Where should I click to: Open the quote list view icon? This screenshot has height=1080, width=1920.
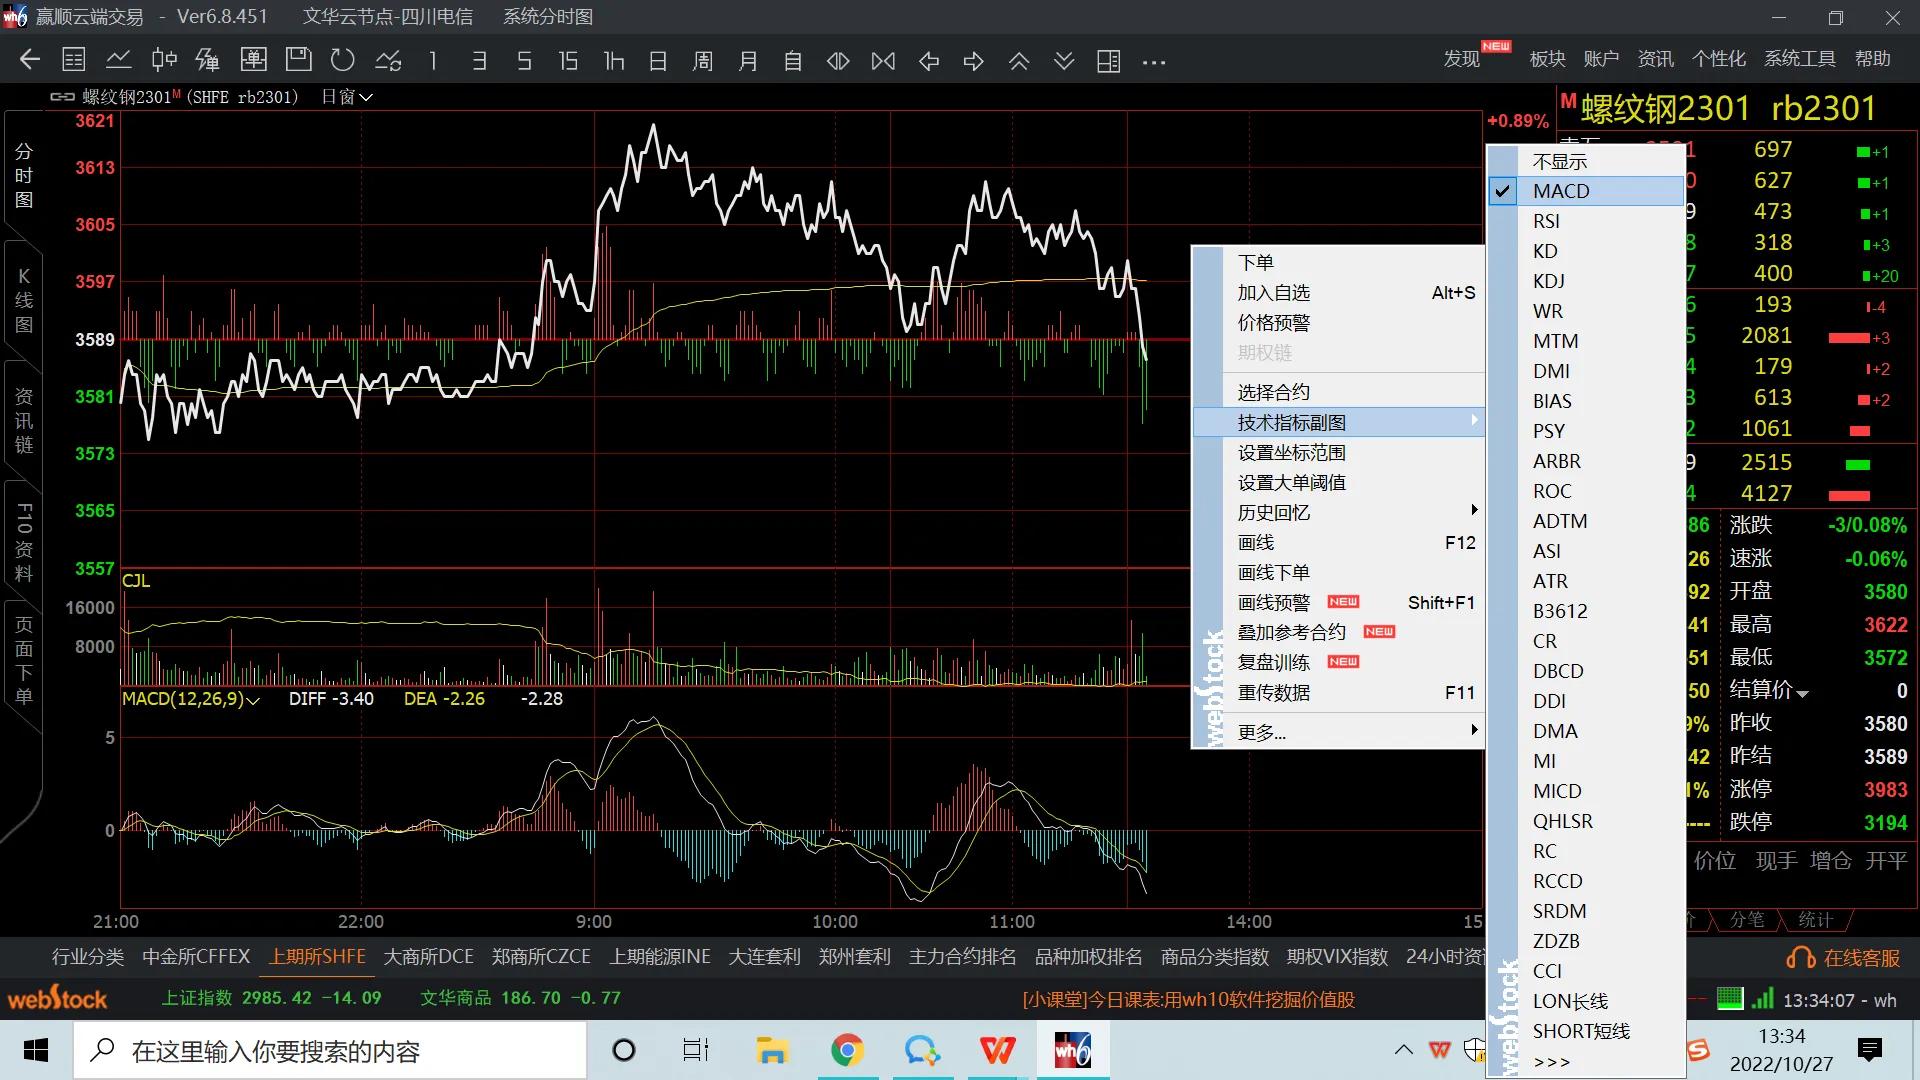73,60
